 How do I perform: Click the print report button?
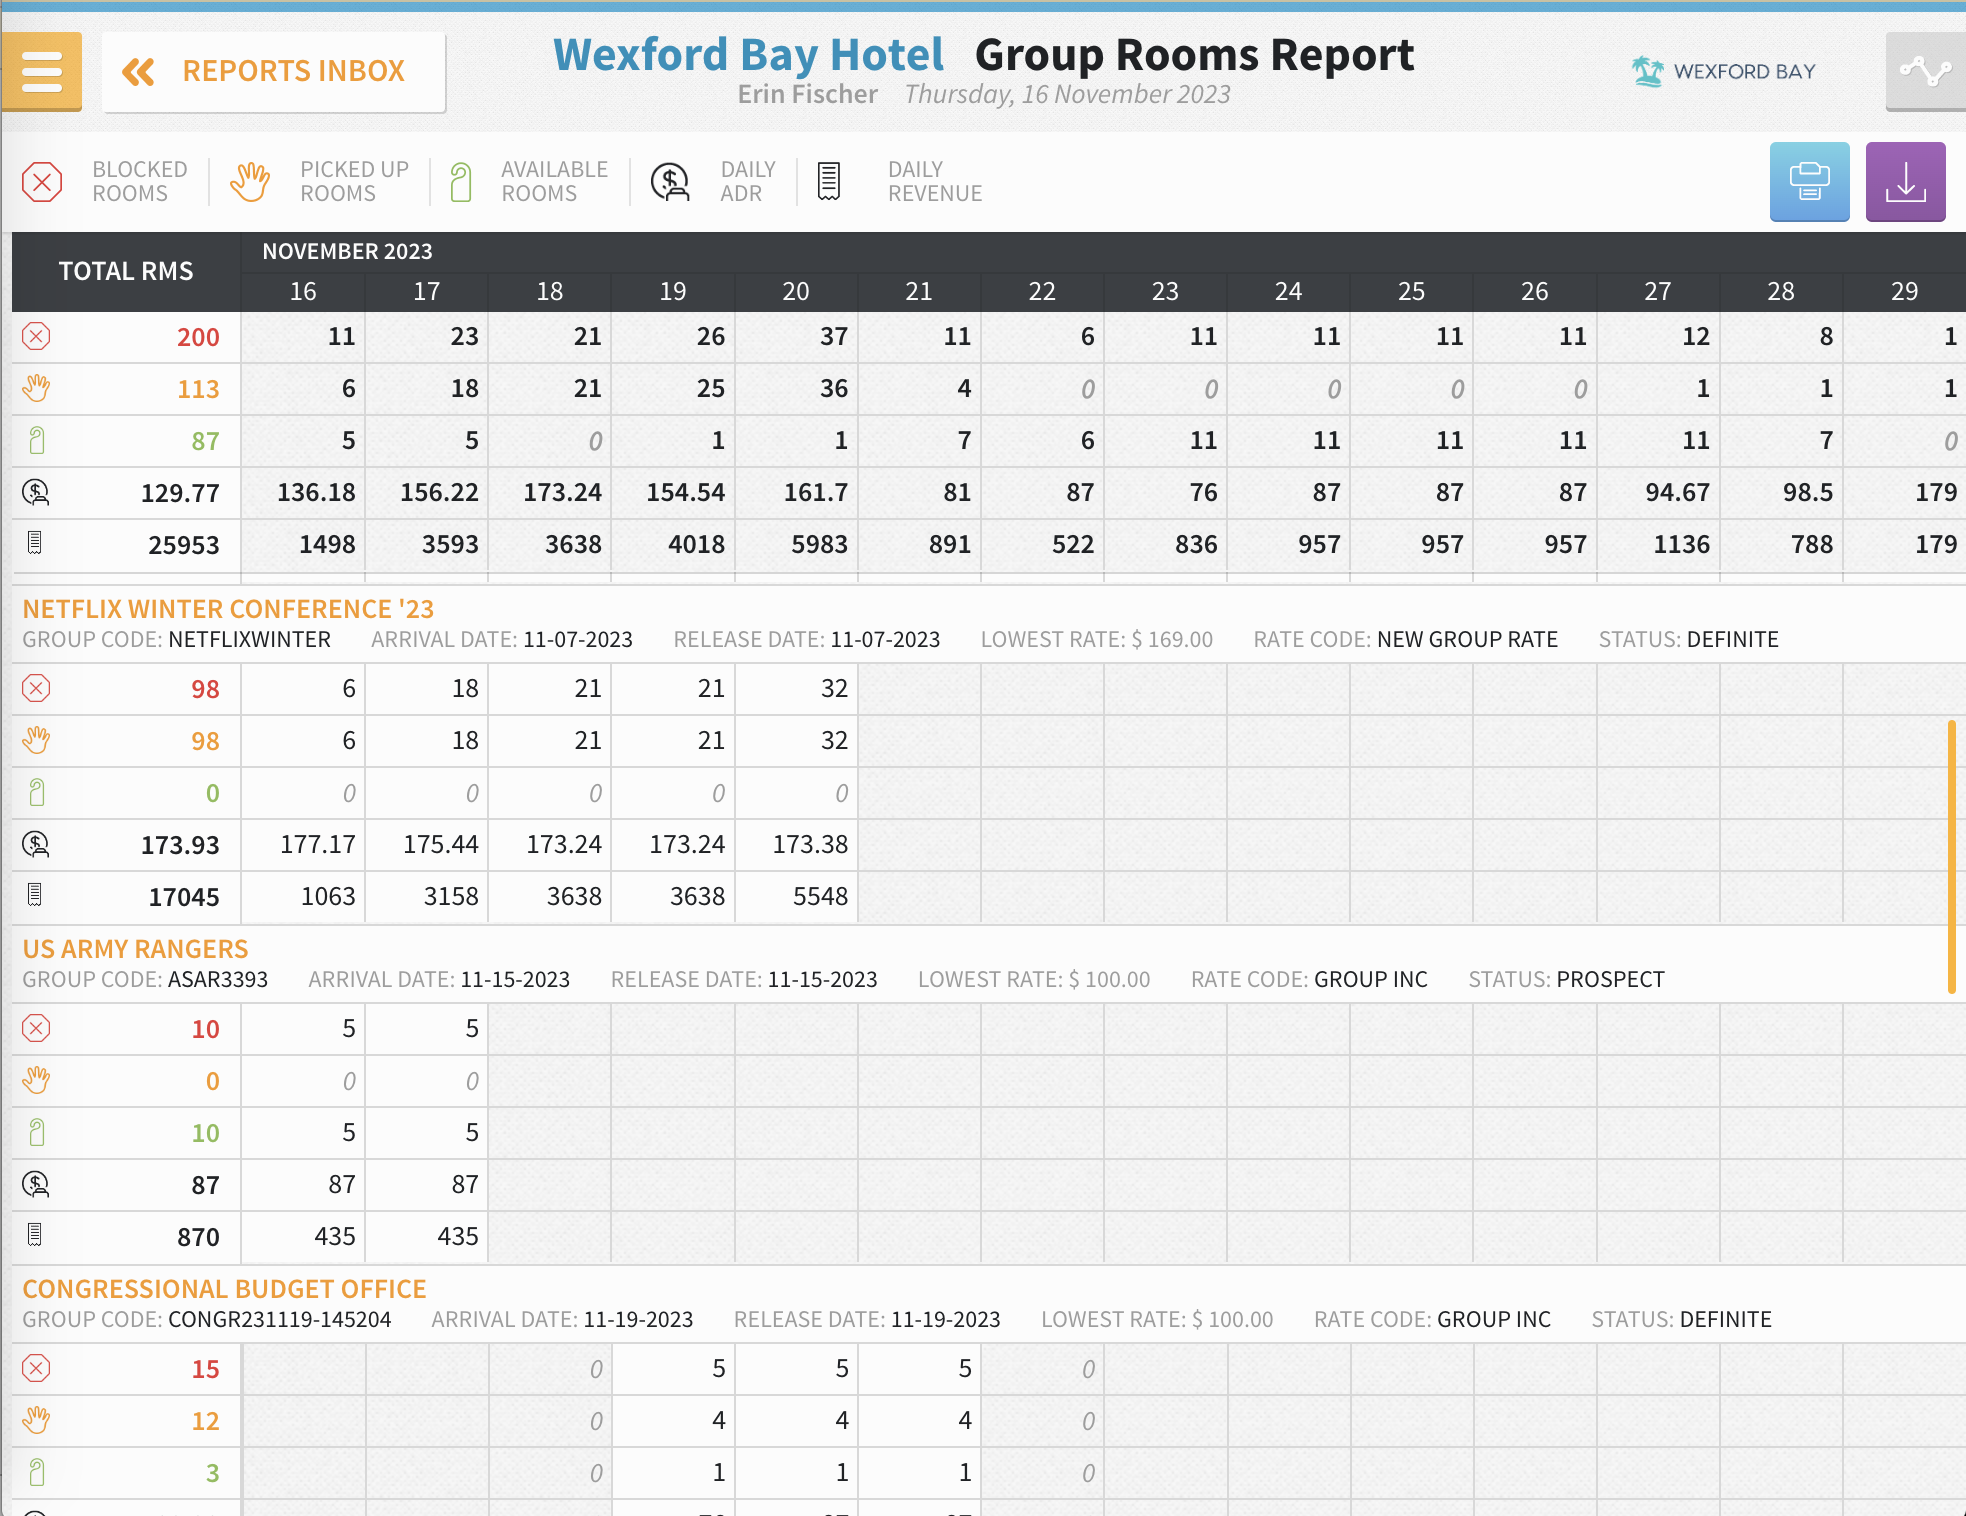tap(1809, 182)
